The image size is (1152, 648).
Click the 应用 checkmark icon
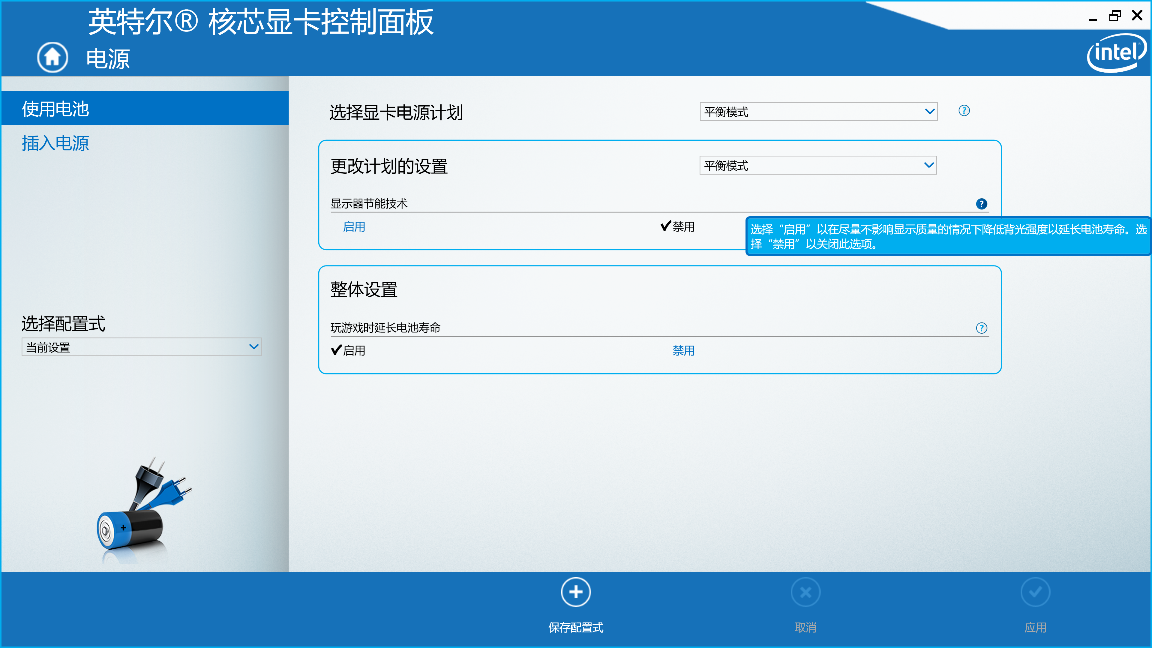coord(1035,592)
